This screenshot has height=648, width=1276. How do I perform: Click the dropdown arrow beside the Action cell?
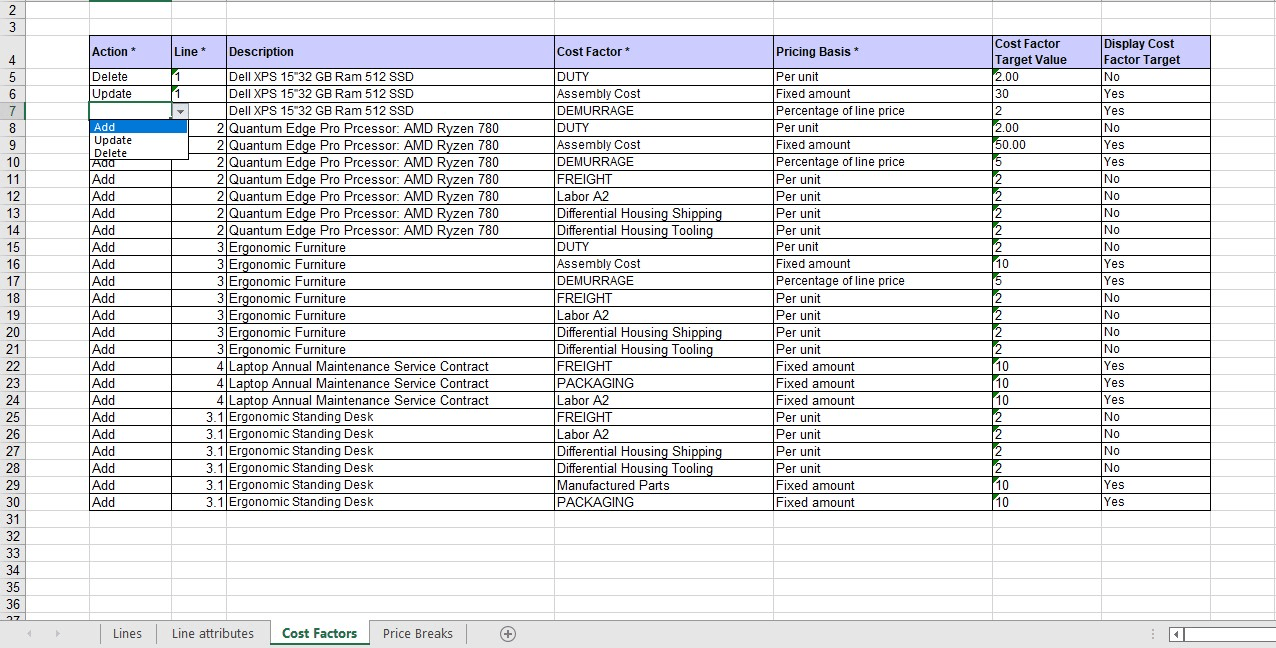point(180,111)
